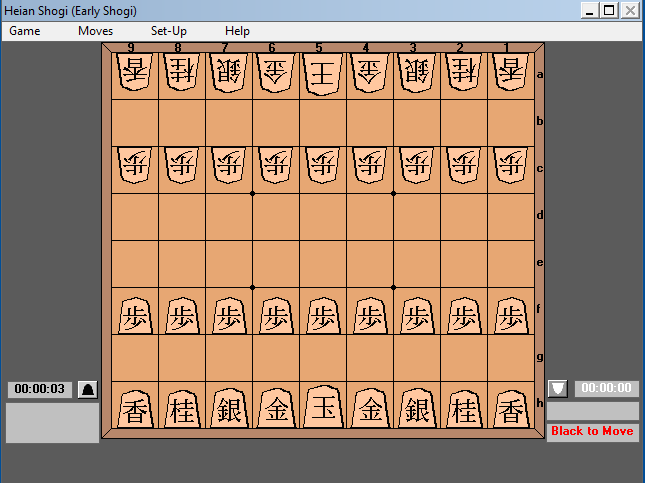
Task: Click empty square 3d on the board
Action: click(417, 217)
